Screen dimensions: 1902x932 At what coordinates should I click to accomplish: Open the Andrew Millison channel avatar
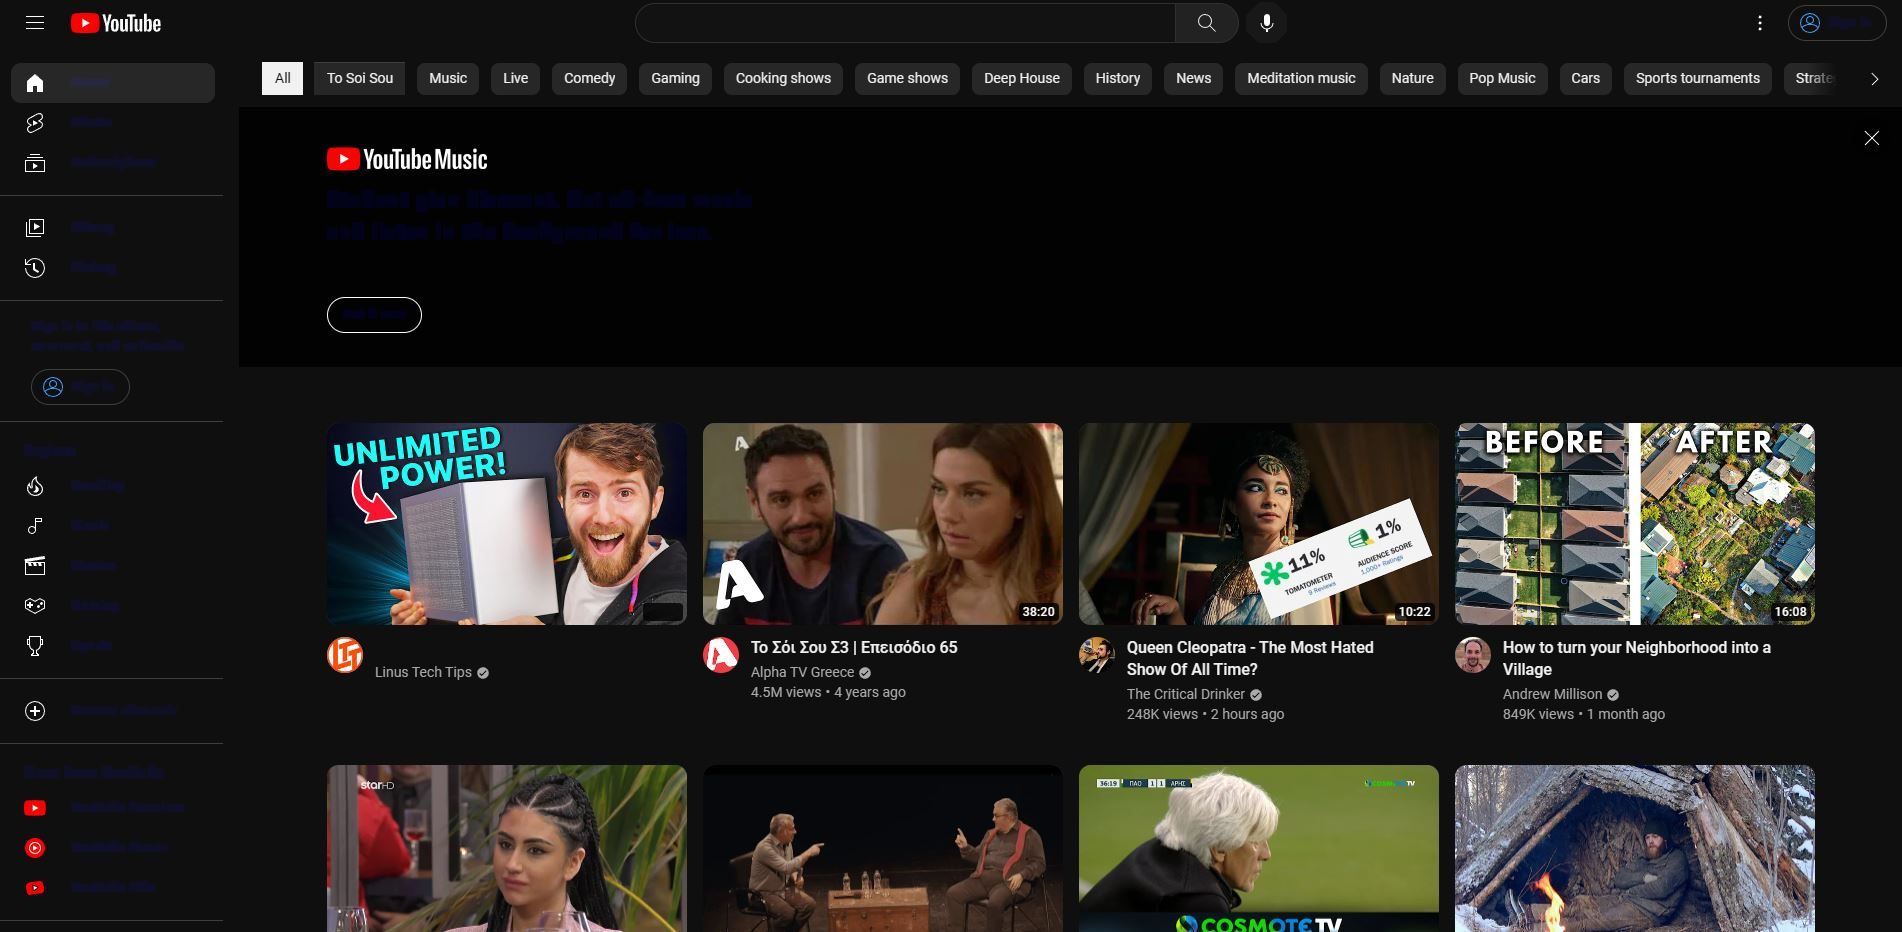point(1473,655)
